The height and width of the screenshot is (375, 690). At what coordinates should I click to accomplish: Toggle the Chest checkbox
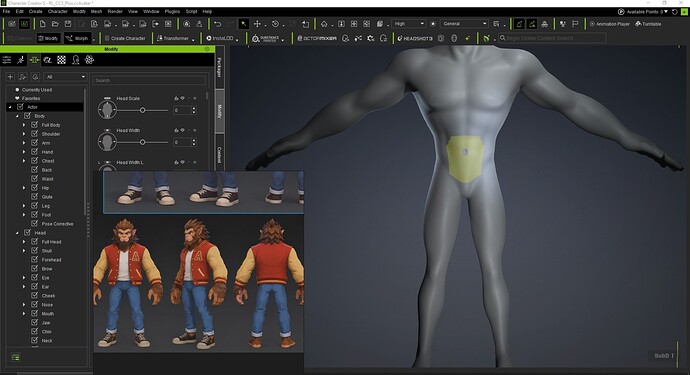pos(34,161)
